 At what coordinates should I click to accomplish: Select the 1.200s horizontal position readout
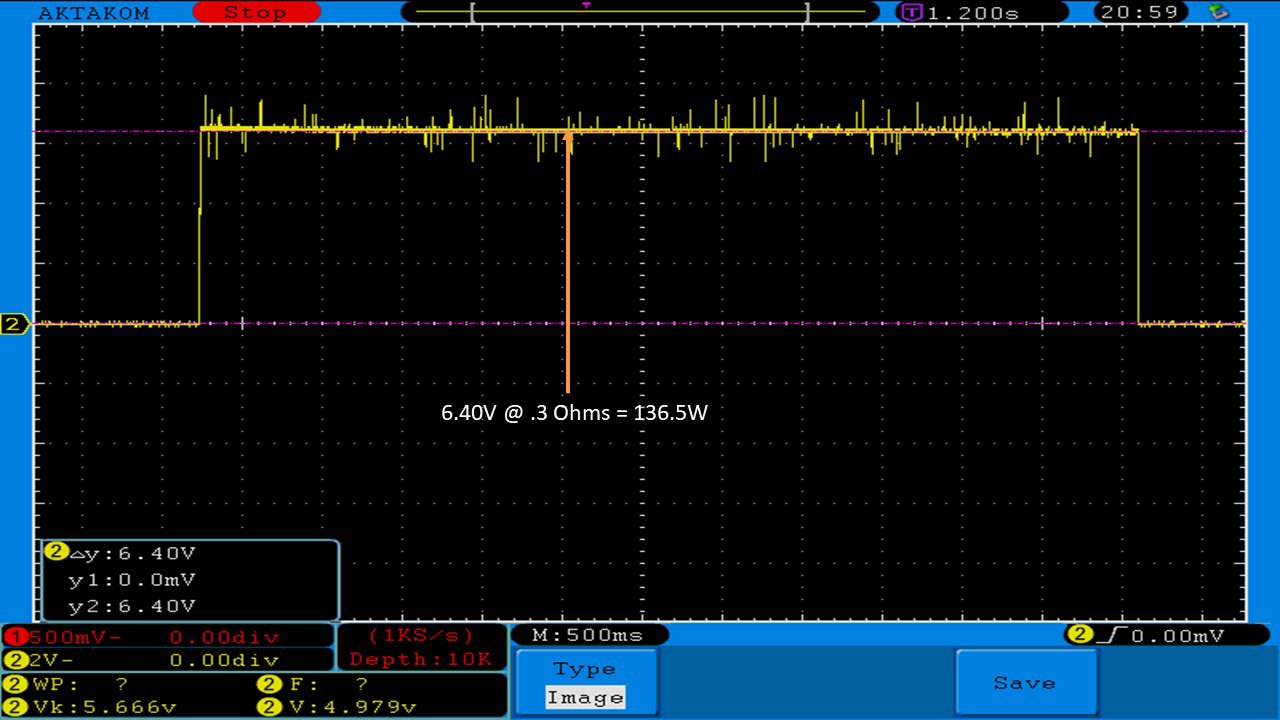(972, 13)
